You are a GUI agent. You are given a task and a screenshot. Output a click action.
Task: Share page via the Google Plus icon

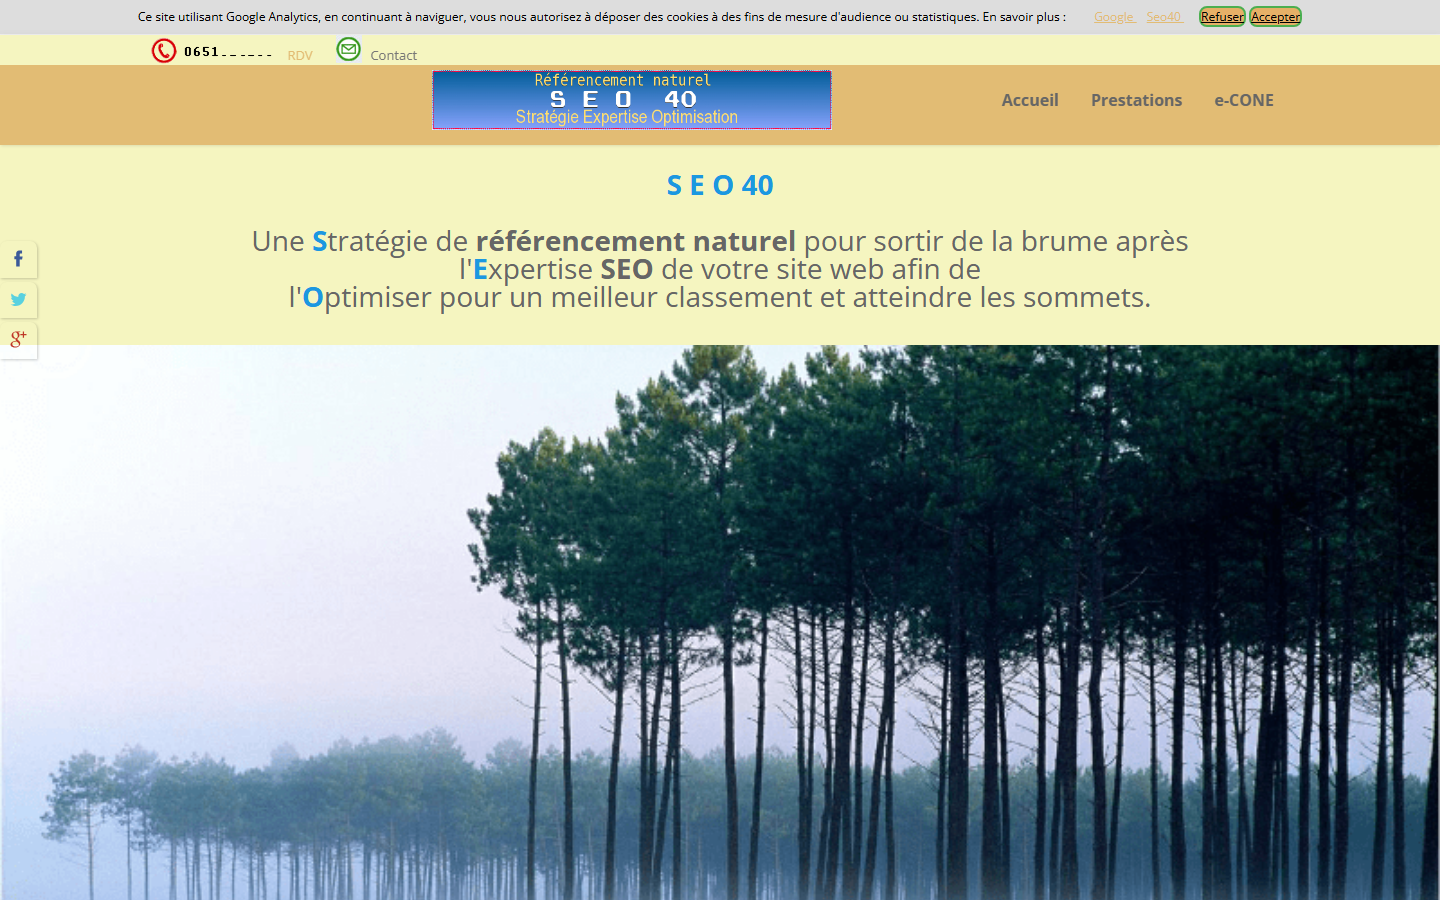[18, 340]
